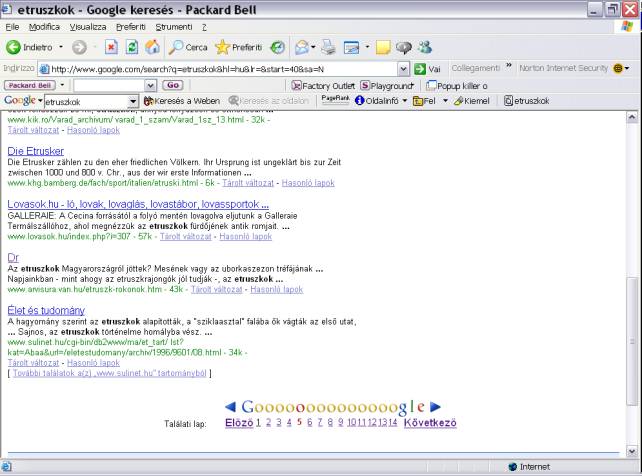Click the edit page toolbar icon
Viewport: 642px width, 476px height.
(351, 47)
